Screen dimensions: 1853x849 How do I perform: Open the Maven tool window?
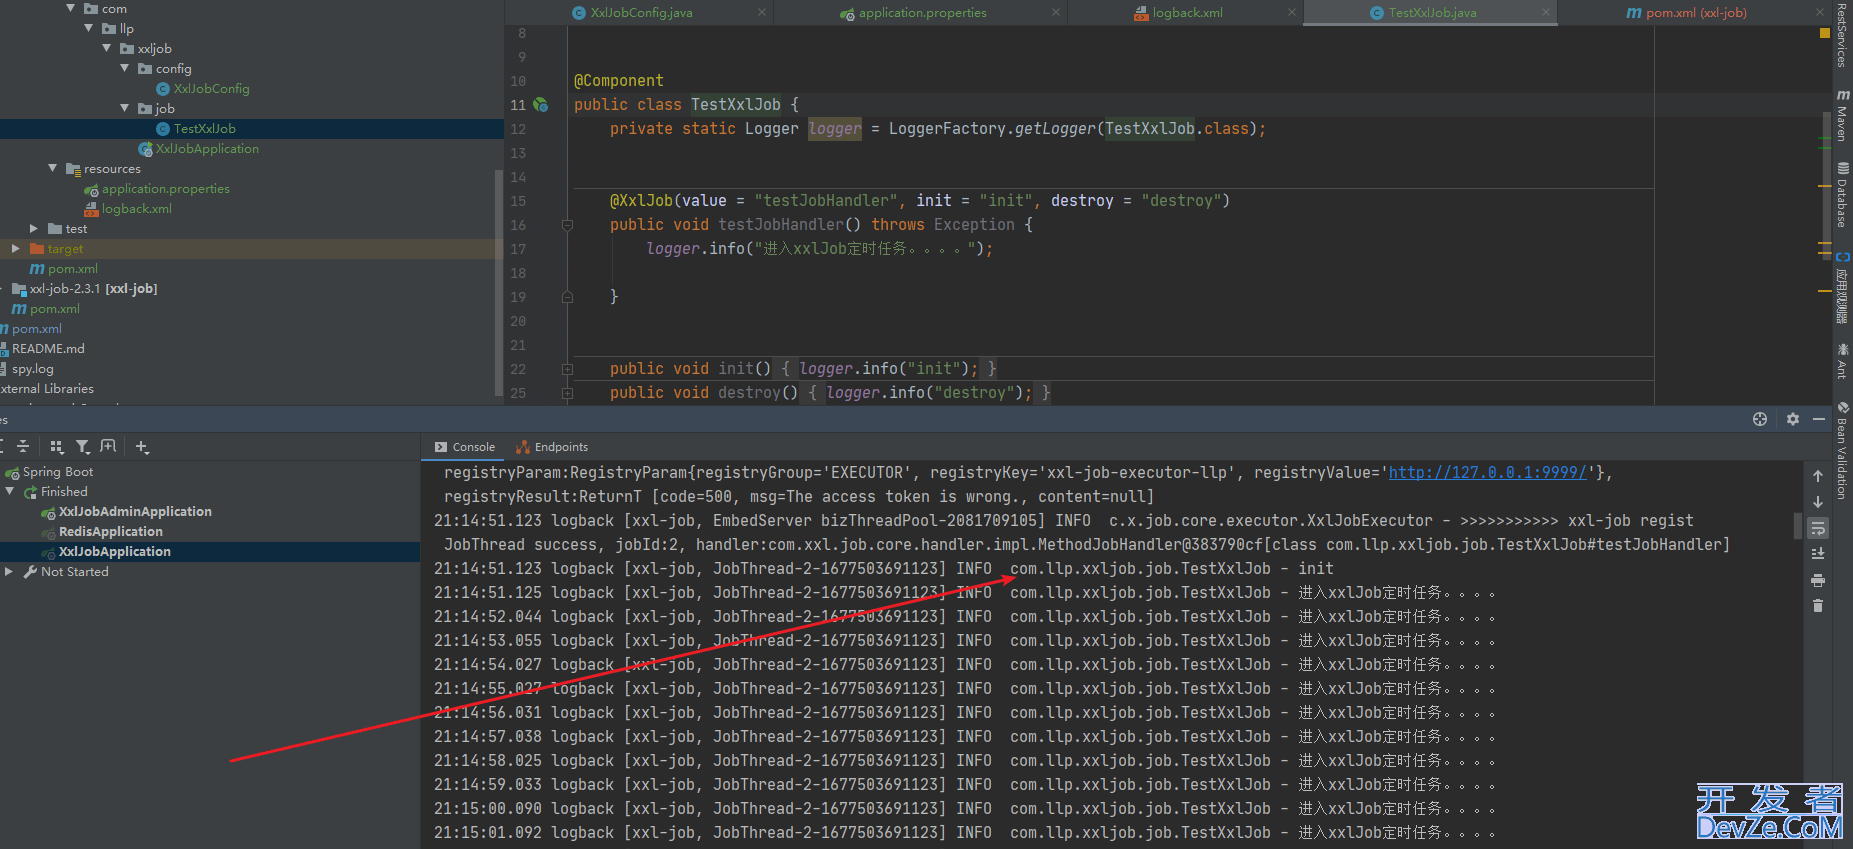click(1842, 116)
